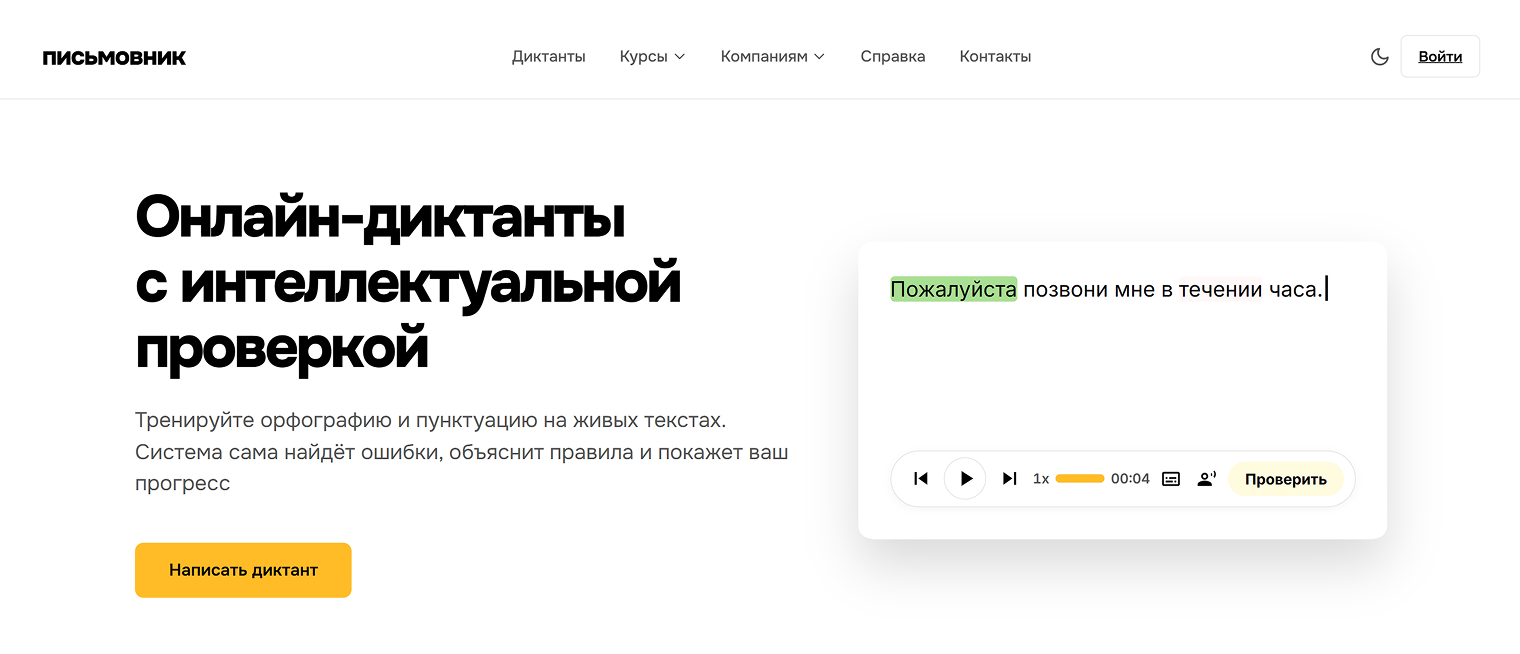Skip to the next track in the player

[1009, 479]
